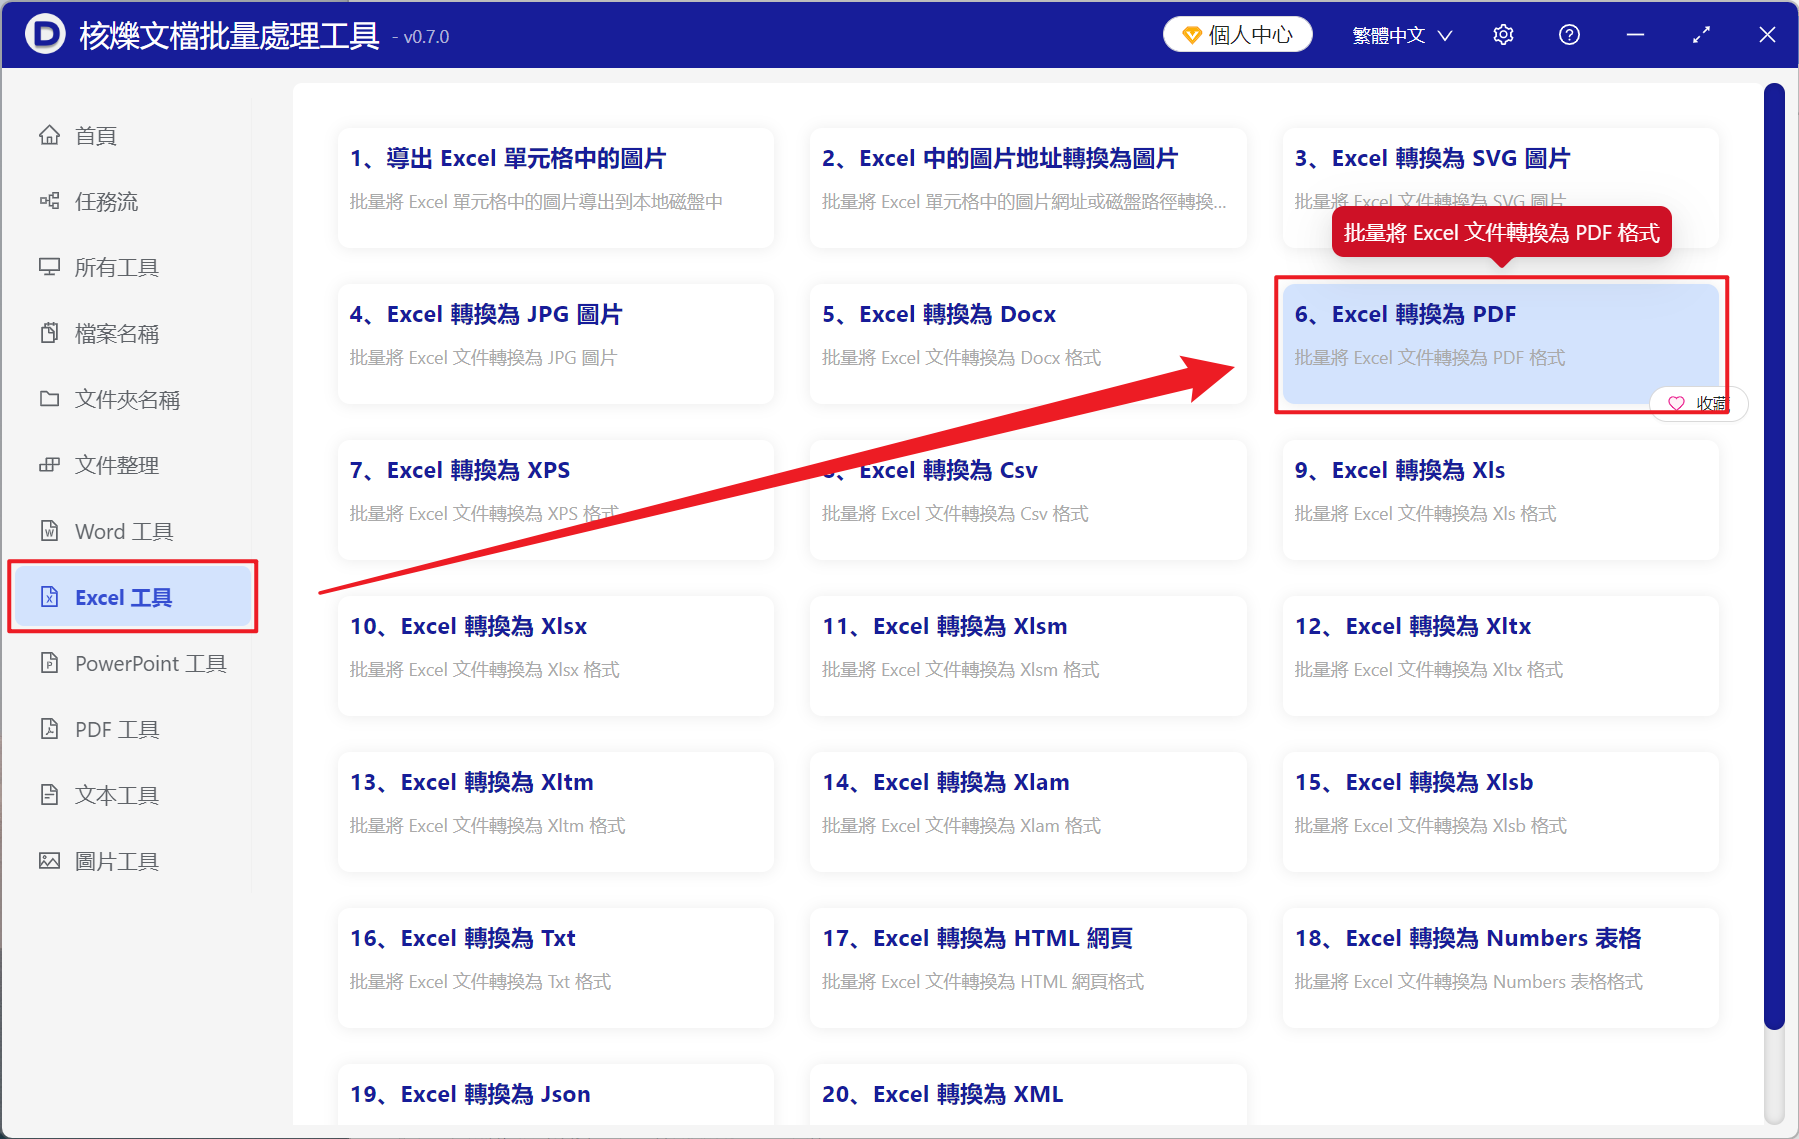Select 所有工具 in sidebar
The image size is (1799, 1139).
[x=132, y=267]
